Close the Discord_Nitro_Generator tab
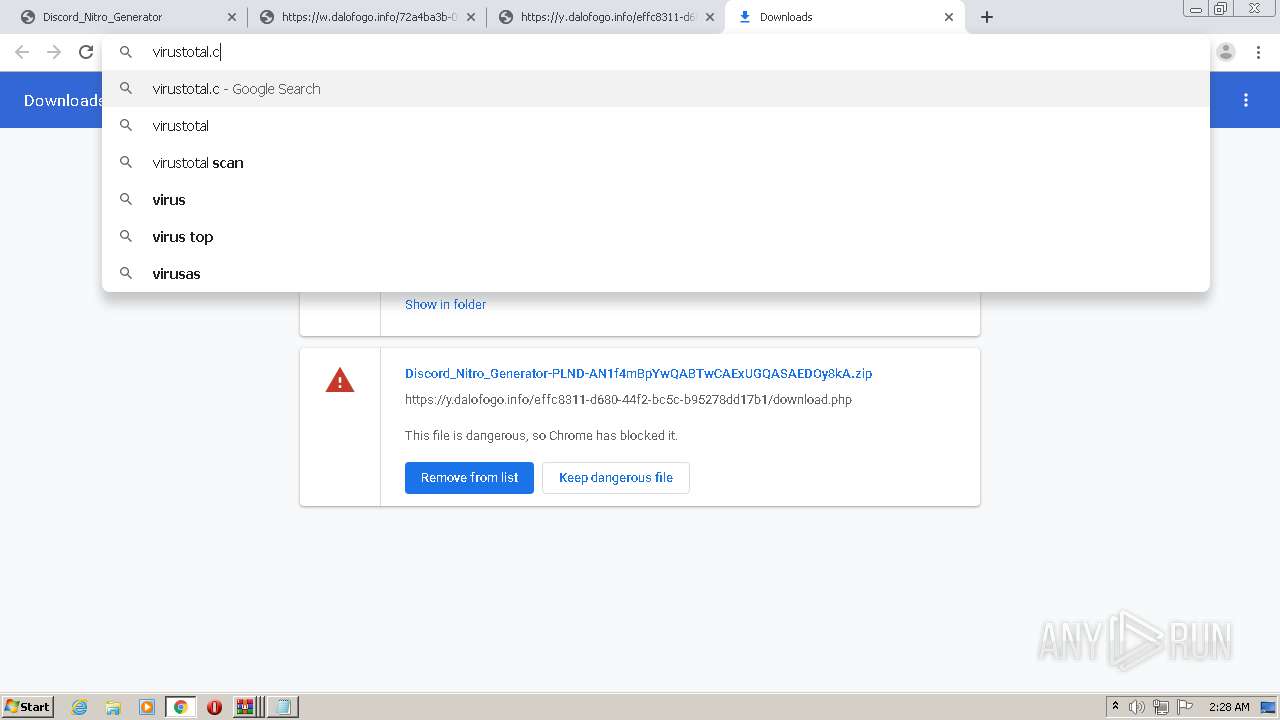Viewport: 1280px width, 720px height. coord(232,17)
